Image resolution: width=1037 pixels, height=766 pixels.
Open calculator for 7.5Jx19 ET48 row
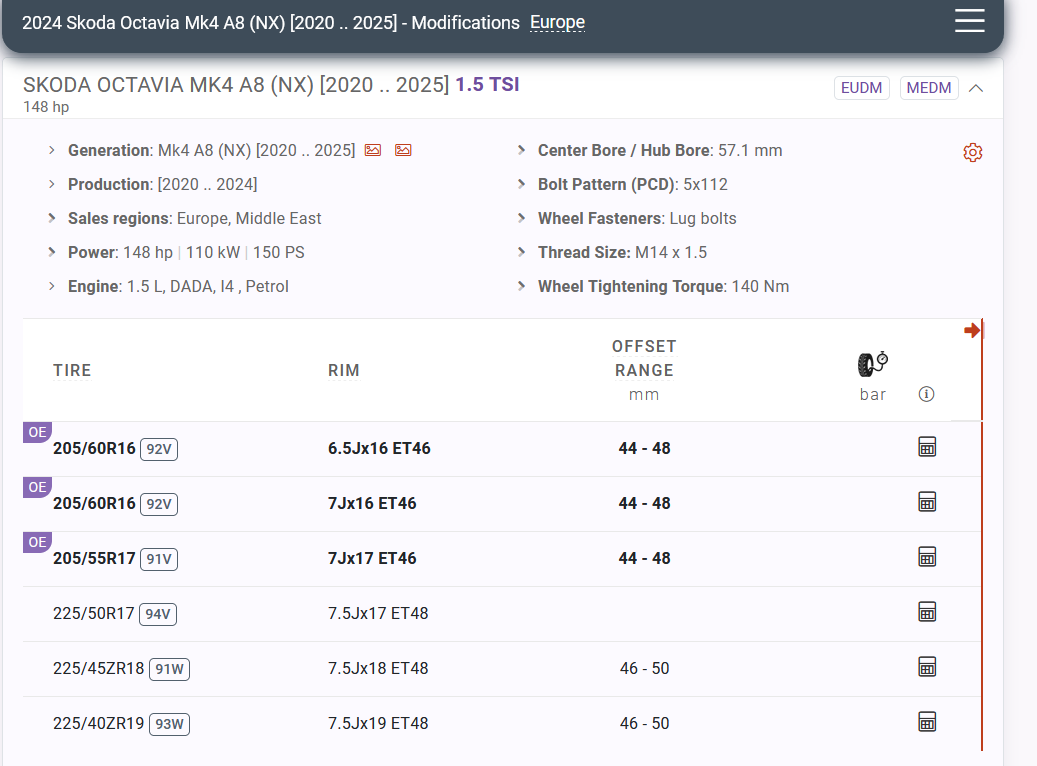(x=927, y=722)
